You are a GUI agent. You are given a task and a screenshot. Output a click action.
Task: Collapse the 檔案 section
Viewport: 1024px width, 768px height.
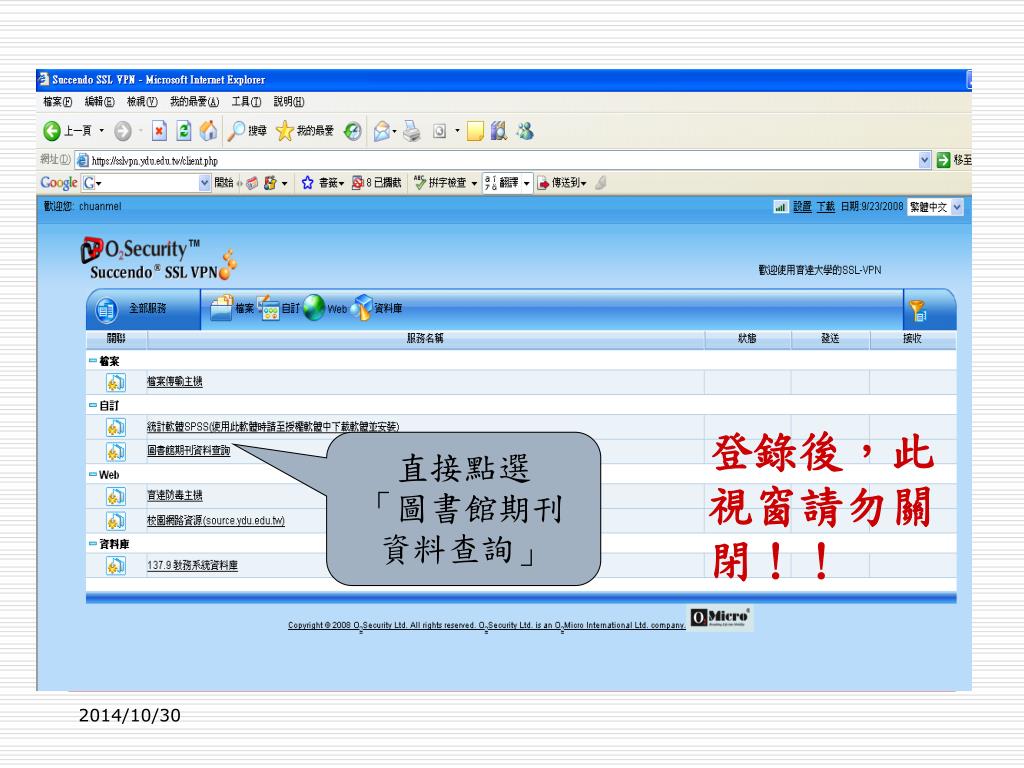93,360
